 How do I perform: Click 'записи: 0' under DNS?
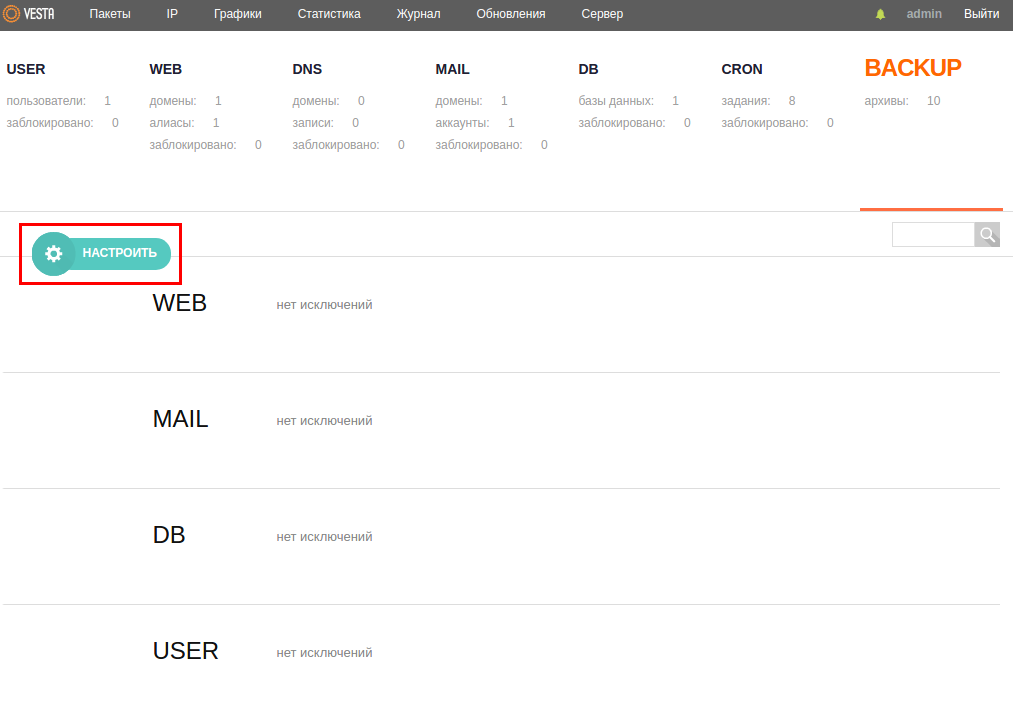click(326, 123)
